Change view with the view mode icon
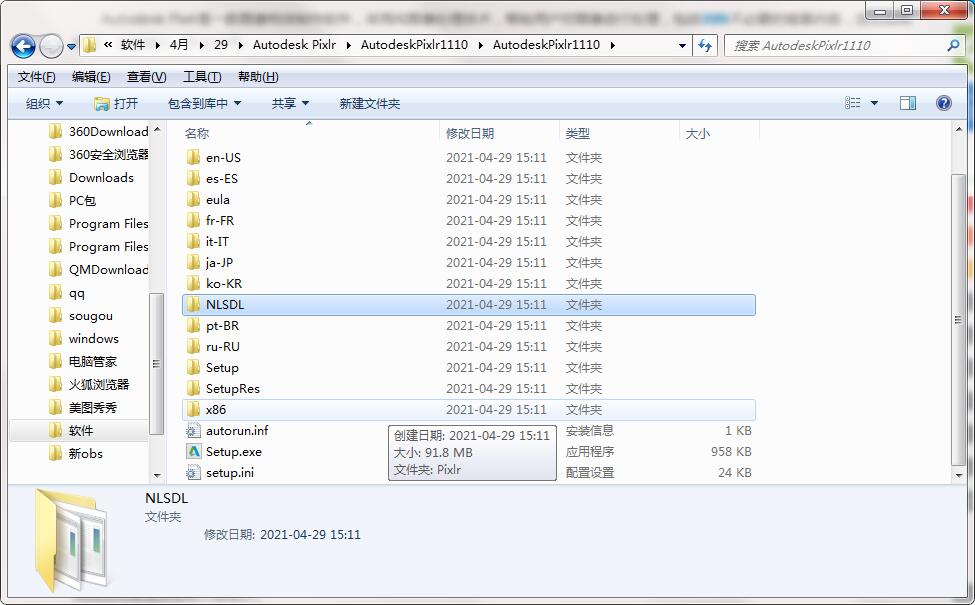 coord(853,103)
